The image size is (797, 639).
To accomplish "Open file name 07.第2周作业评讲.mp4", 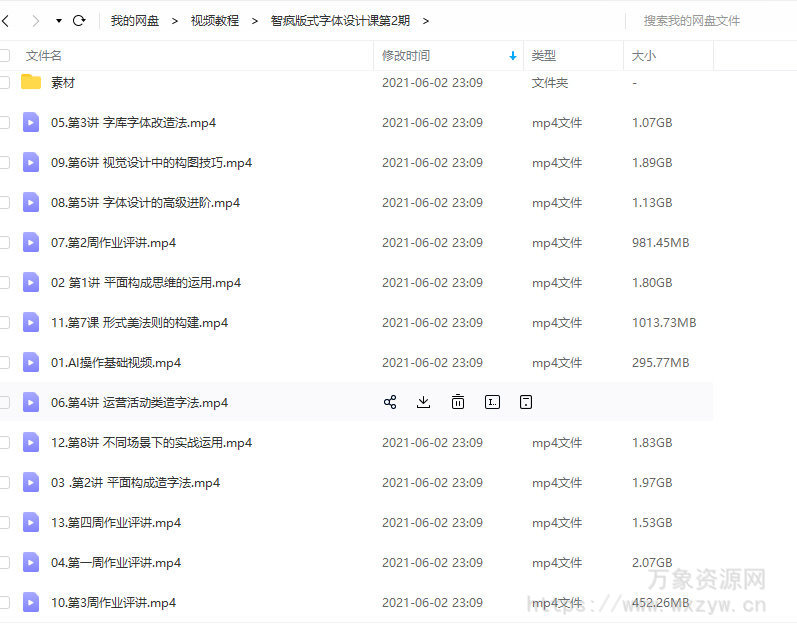I will 113,242.
